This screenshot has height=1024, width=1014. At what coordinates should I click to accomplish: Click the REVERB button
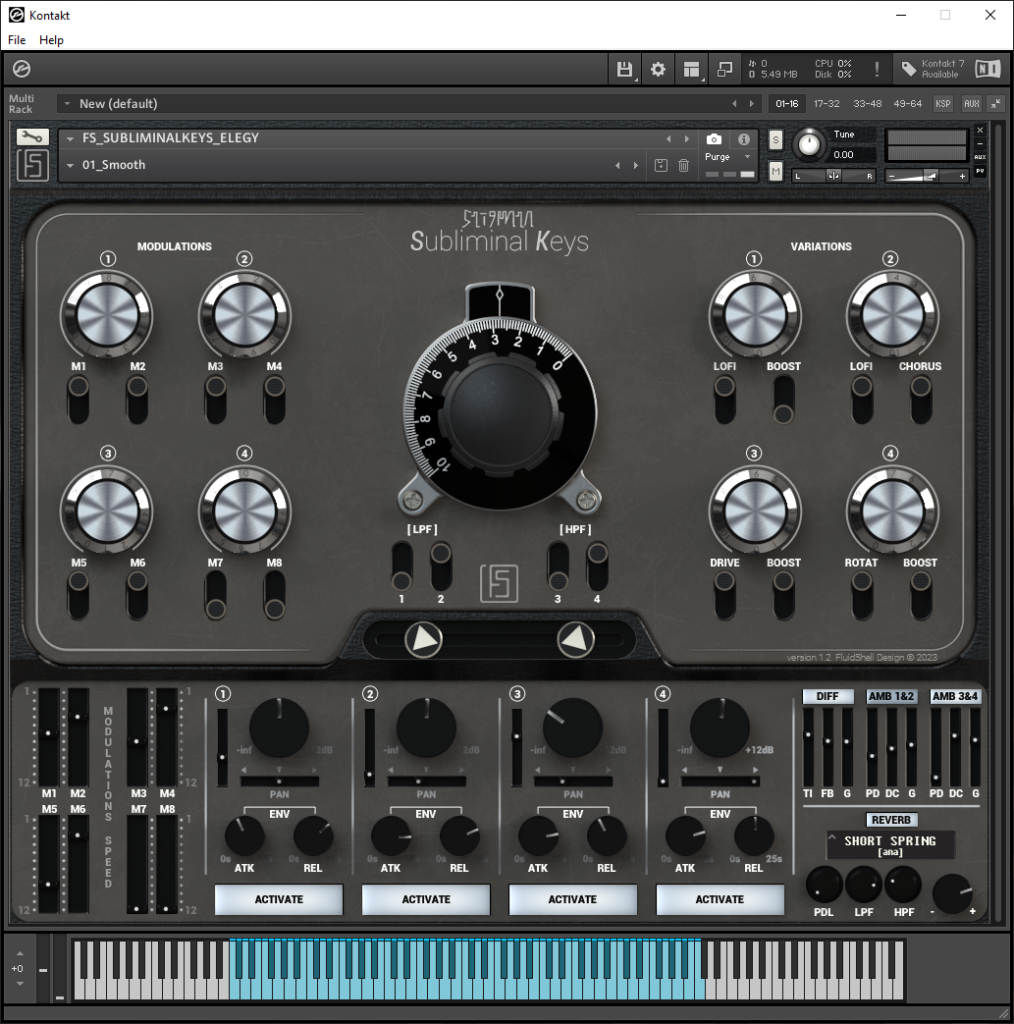coord(891,820)
